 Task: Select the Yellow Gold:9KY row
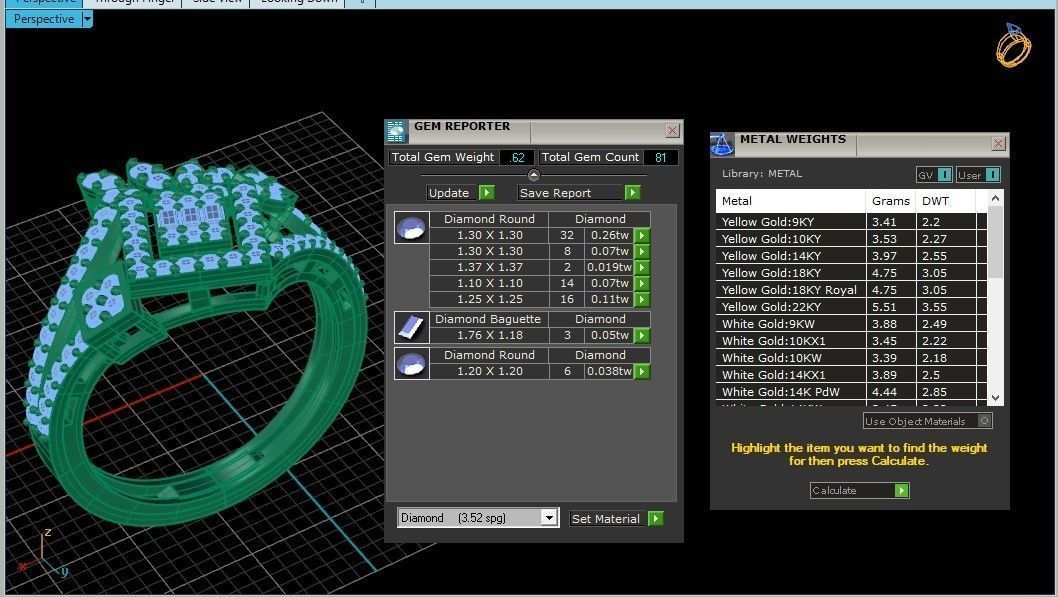[852, 222]
